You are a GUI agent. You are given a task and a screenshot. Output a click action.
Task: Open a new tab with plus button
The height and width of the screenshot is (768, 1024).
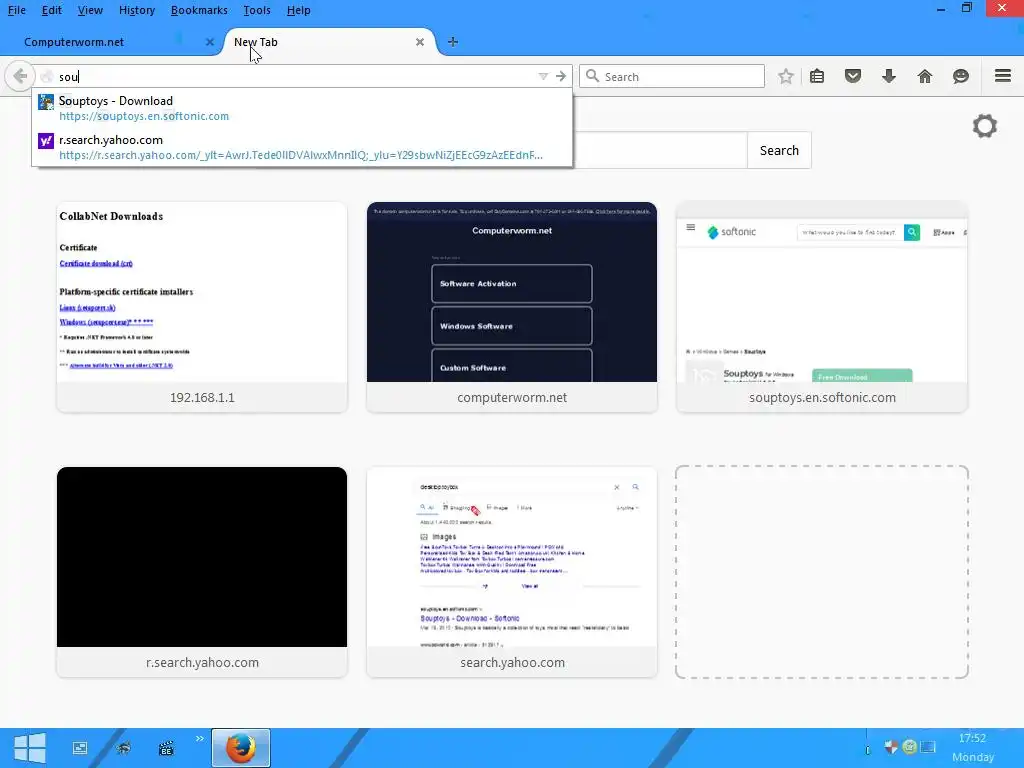point(453,42)
